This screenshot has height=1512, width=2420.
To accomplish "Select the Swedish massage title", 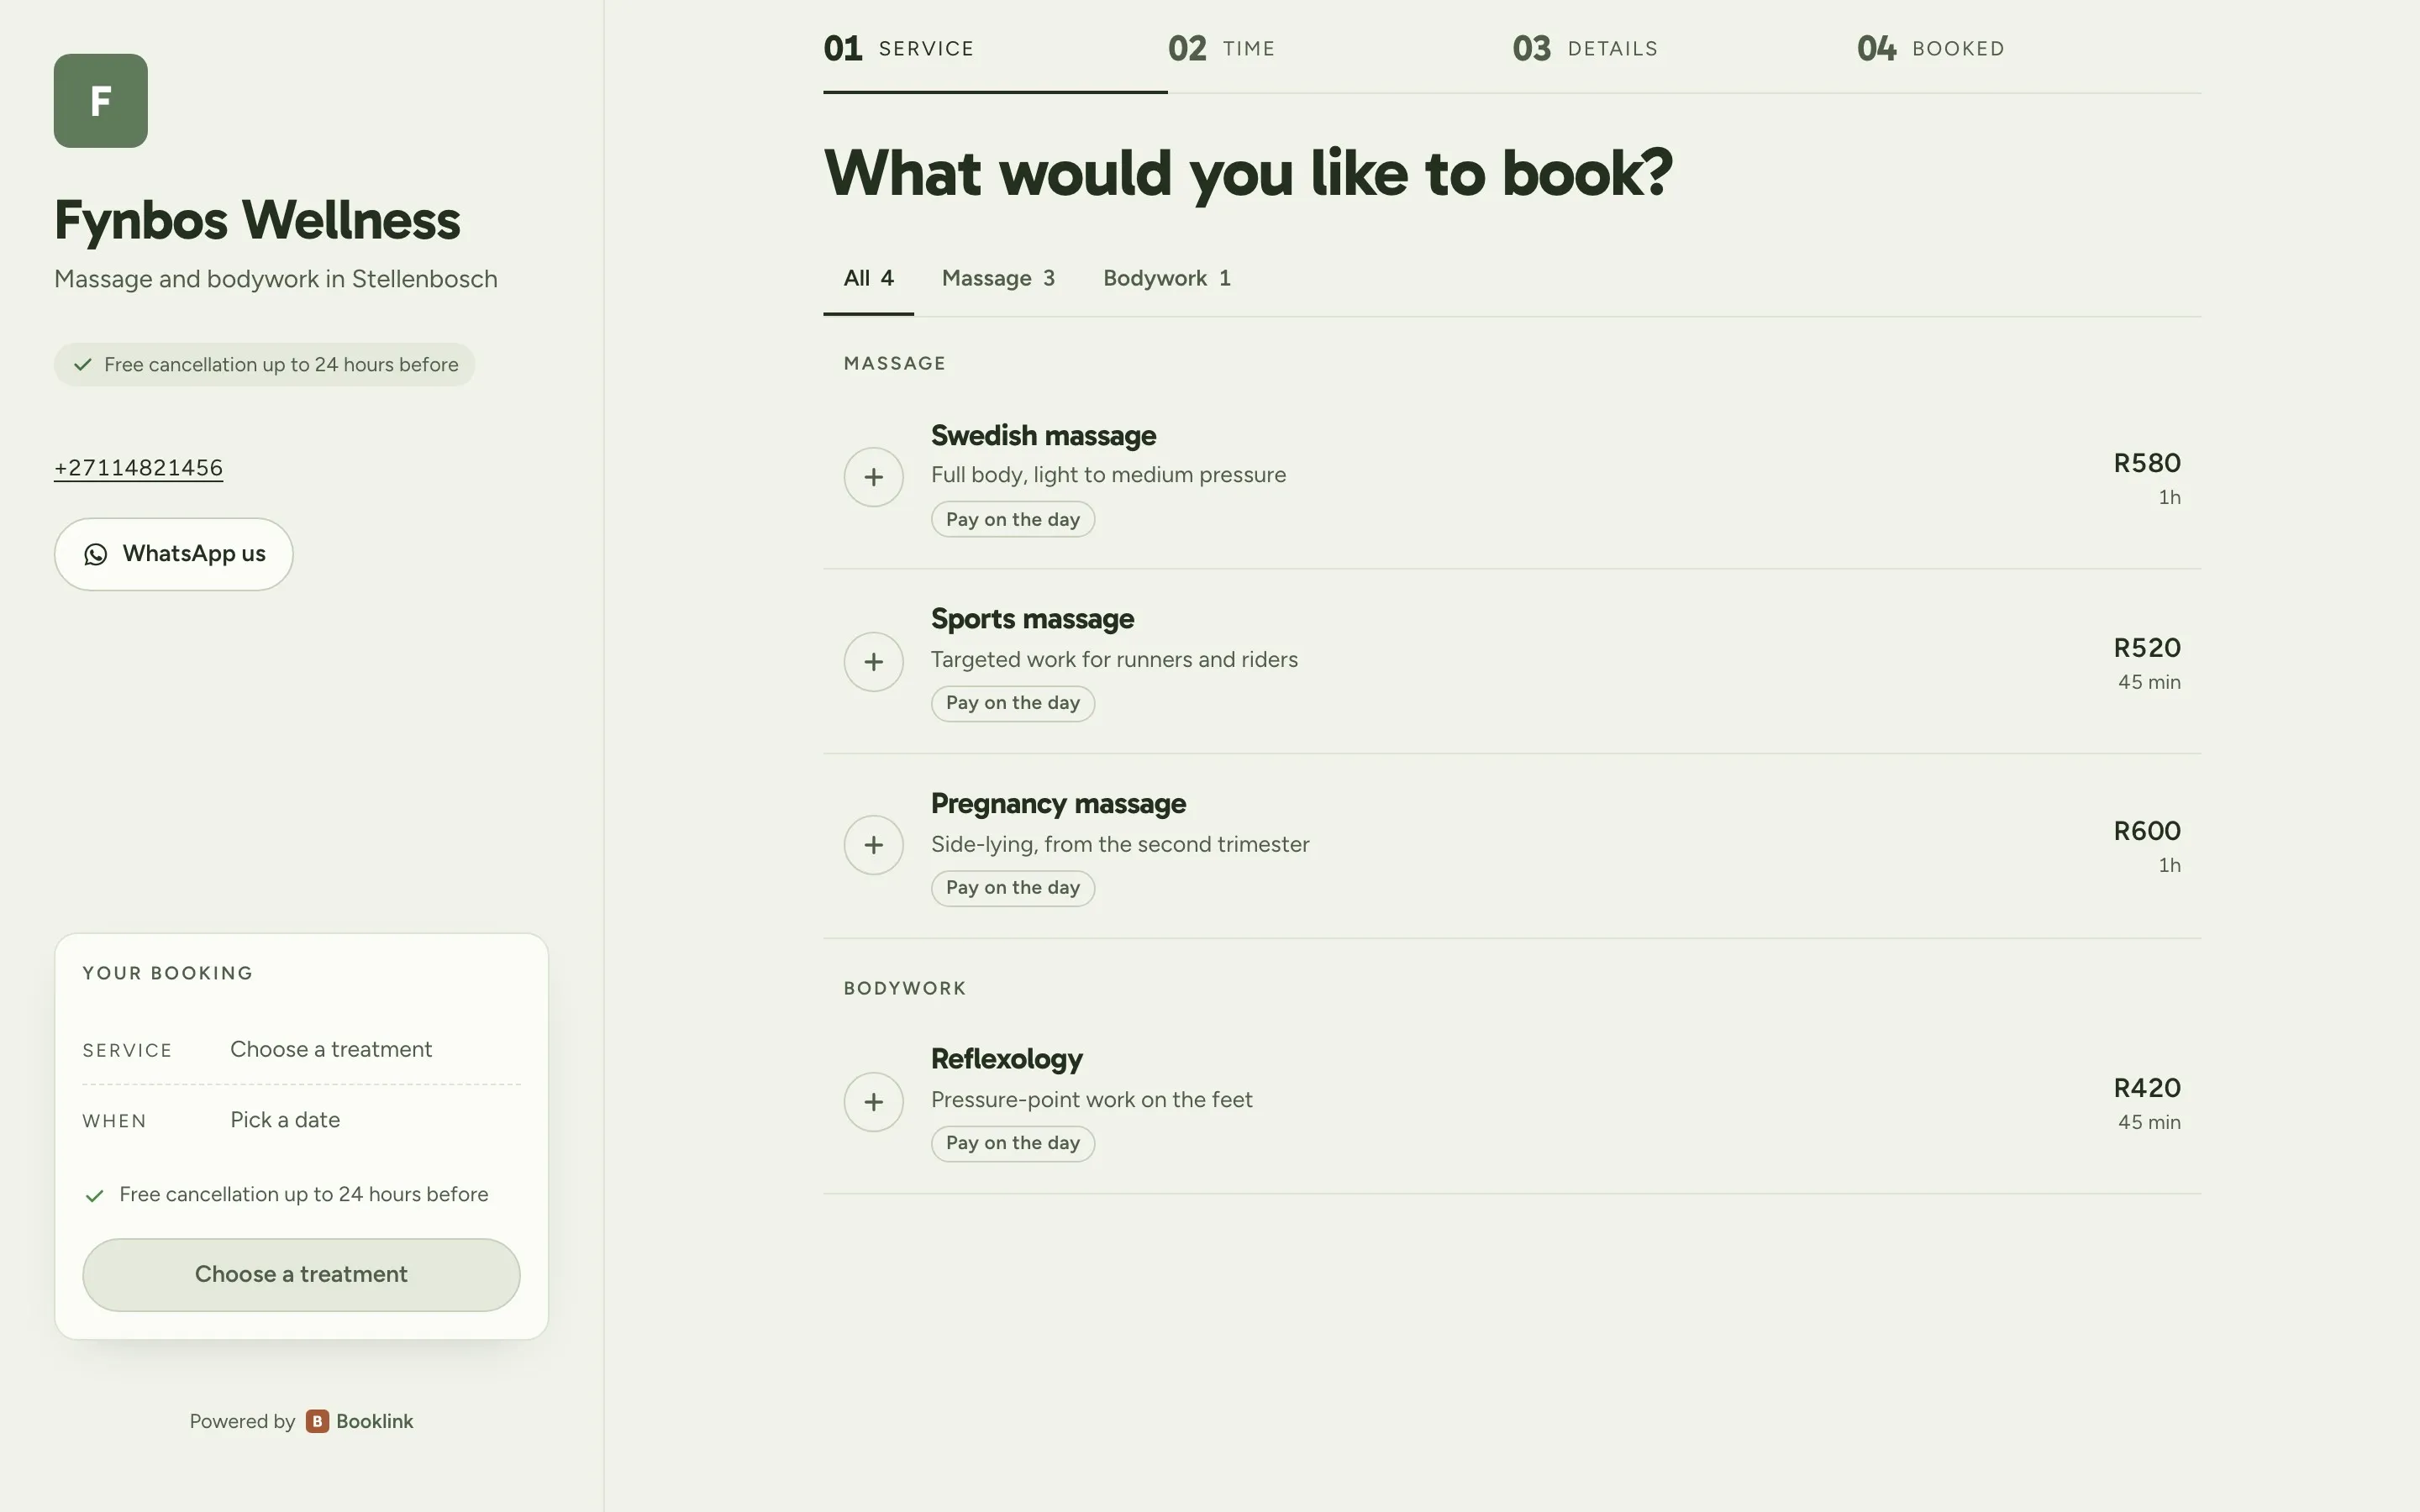I will click(1043, 436).
